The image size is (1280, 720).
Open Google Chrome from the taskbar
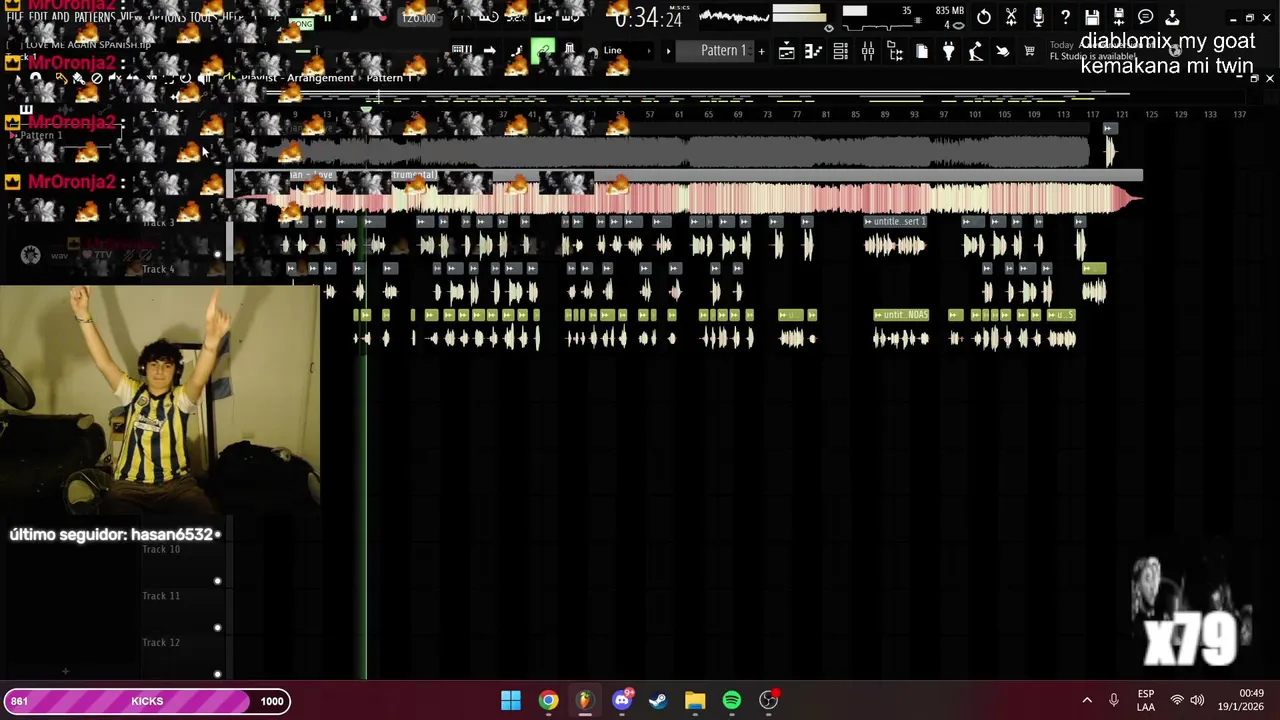[548, 701]
